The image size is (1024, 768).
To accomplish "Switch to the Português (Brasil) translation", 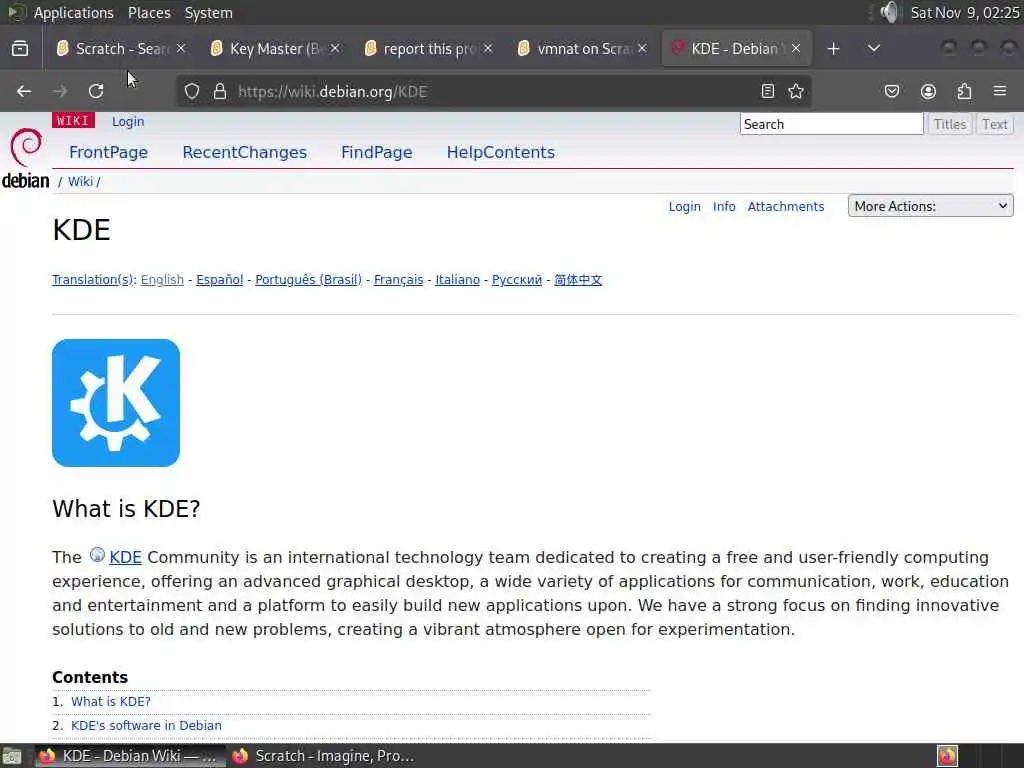I will (308, 280).
